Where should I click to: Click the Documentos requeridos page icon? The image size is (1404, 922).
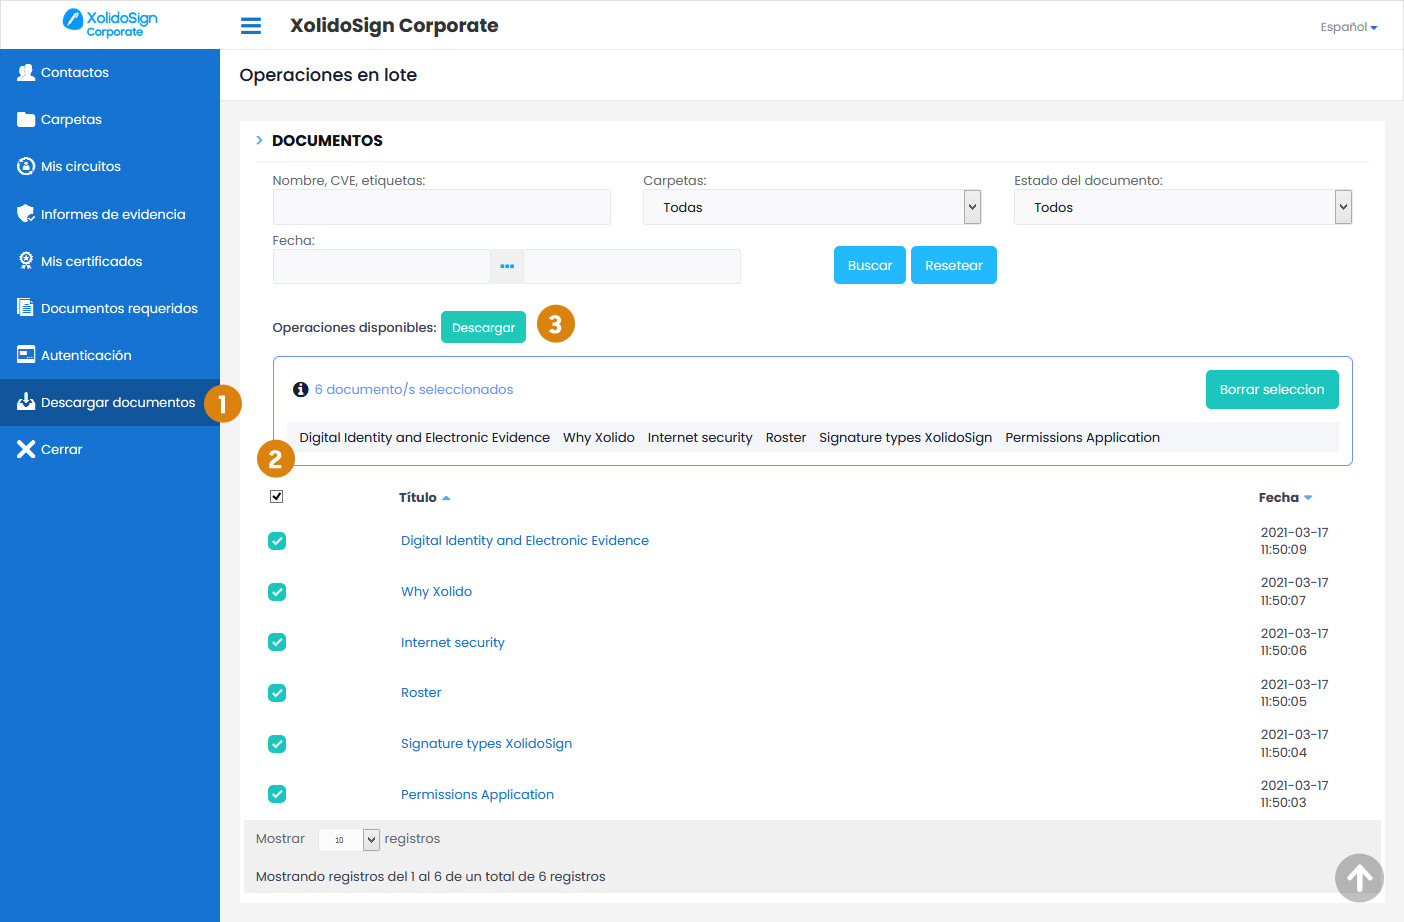click(26, 308)
